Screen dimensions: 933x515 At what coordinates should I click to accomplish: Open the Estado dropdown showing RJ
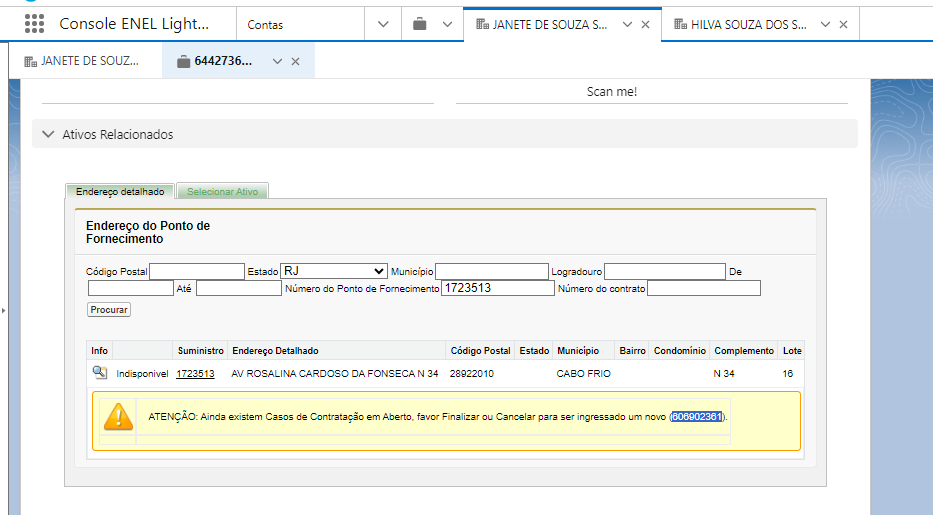pyautogui.click(x=334, y=271)
